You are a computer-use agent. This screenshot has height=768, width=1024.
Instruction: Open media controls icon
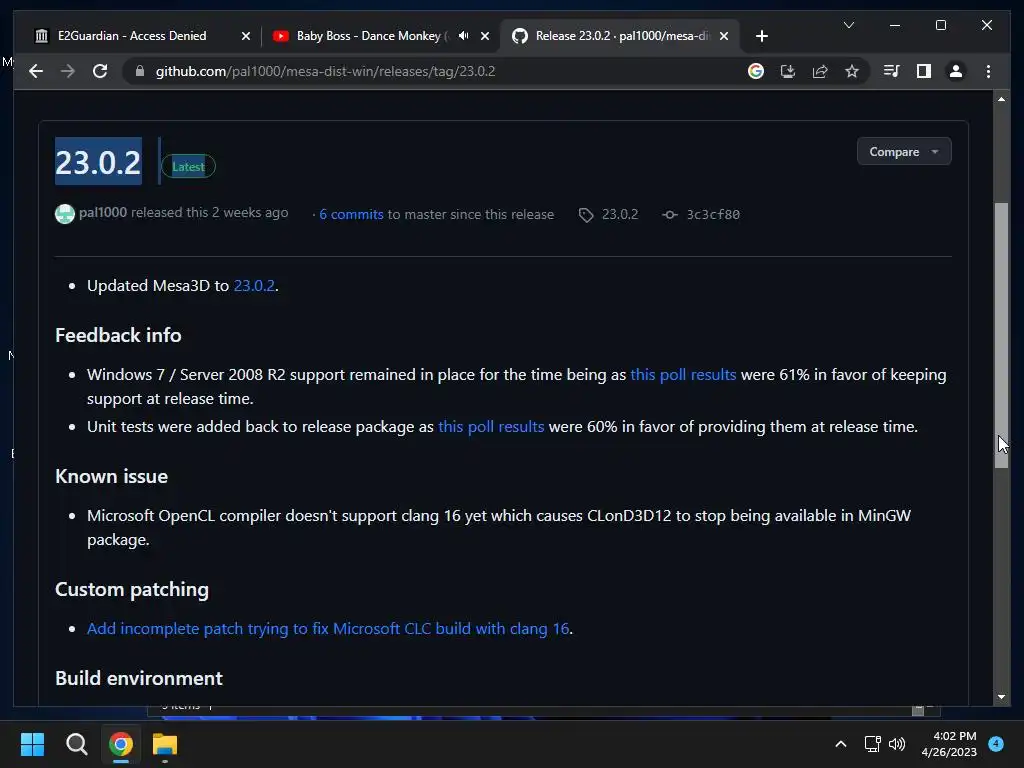click(891, 71)
